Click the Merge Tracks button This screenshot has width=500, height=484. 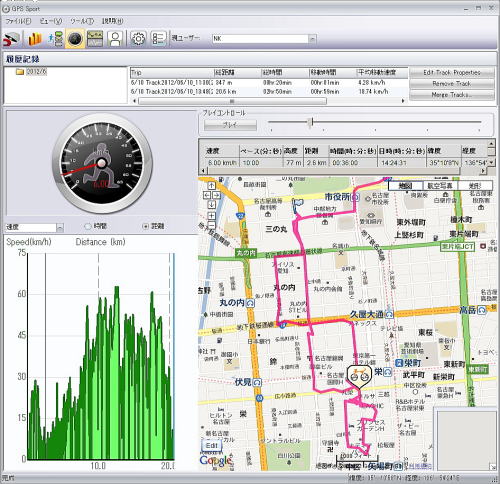(x=452, y=95)
